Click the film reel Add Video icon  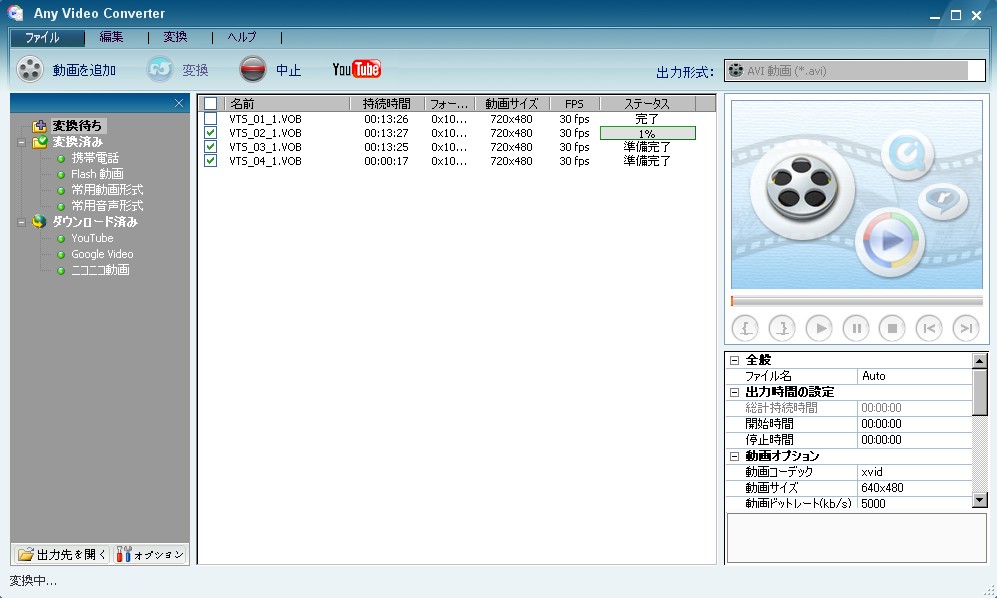(x=30, y=69)
